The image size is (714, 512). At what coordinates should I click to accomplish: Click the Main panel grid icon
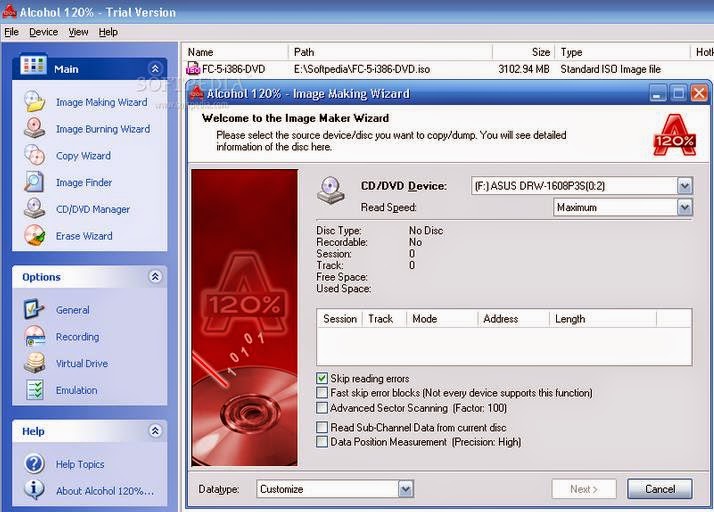33,66
